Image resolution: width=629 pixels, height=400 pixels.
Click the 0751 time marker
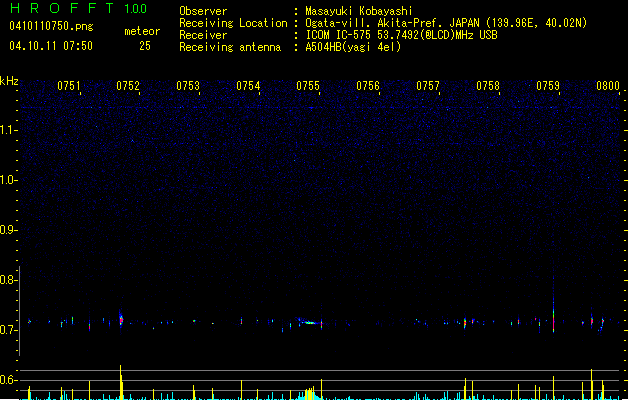pyautogui.click(x=69, y=86)
